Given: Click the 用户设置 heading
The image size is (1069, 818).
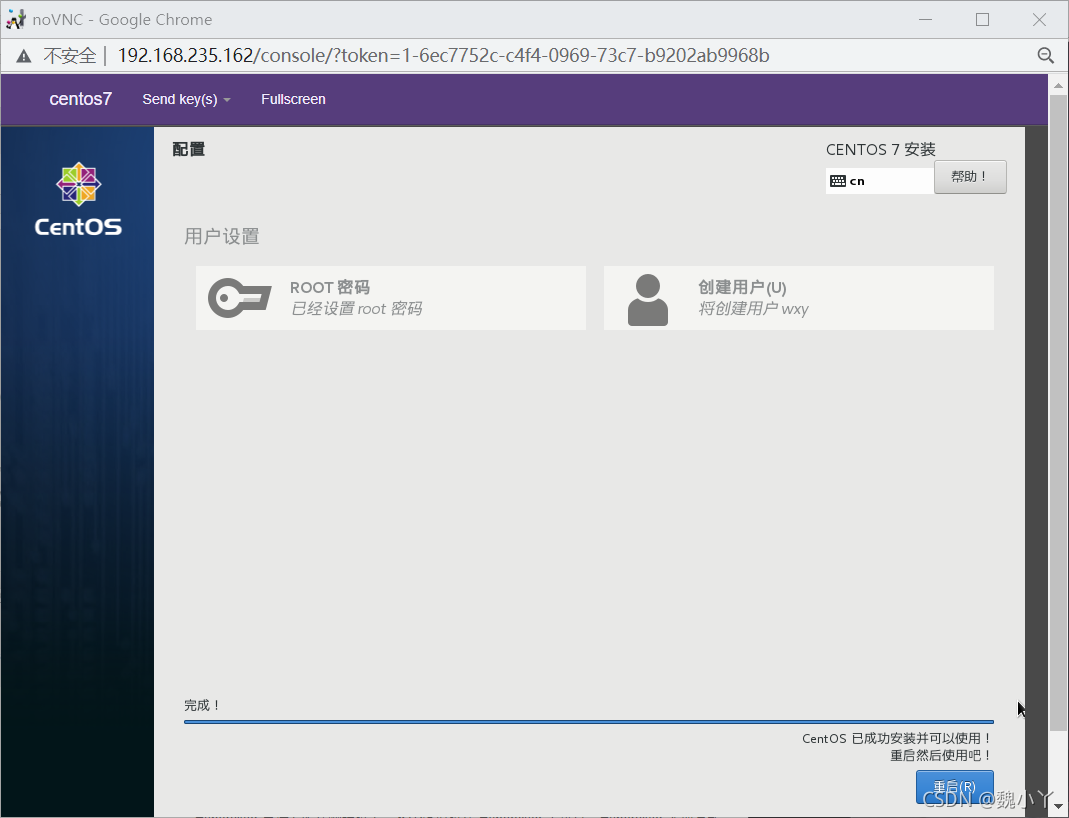Looking at the screenshot, I should [222, 237].
